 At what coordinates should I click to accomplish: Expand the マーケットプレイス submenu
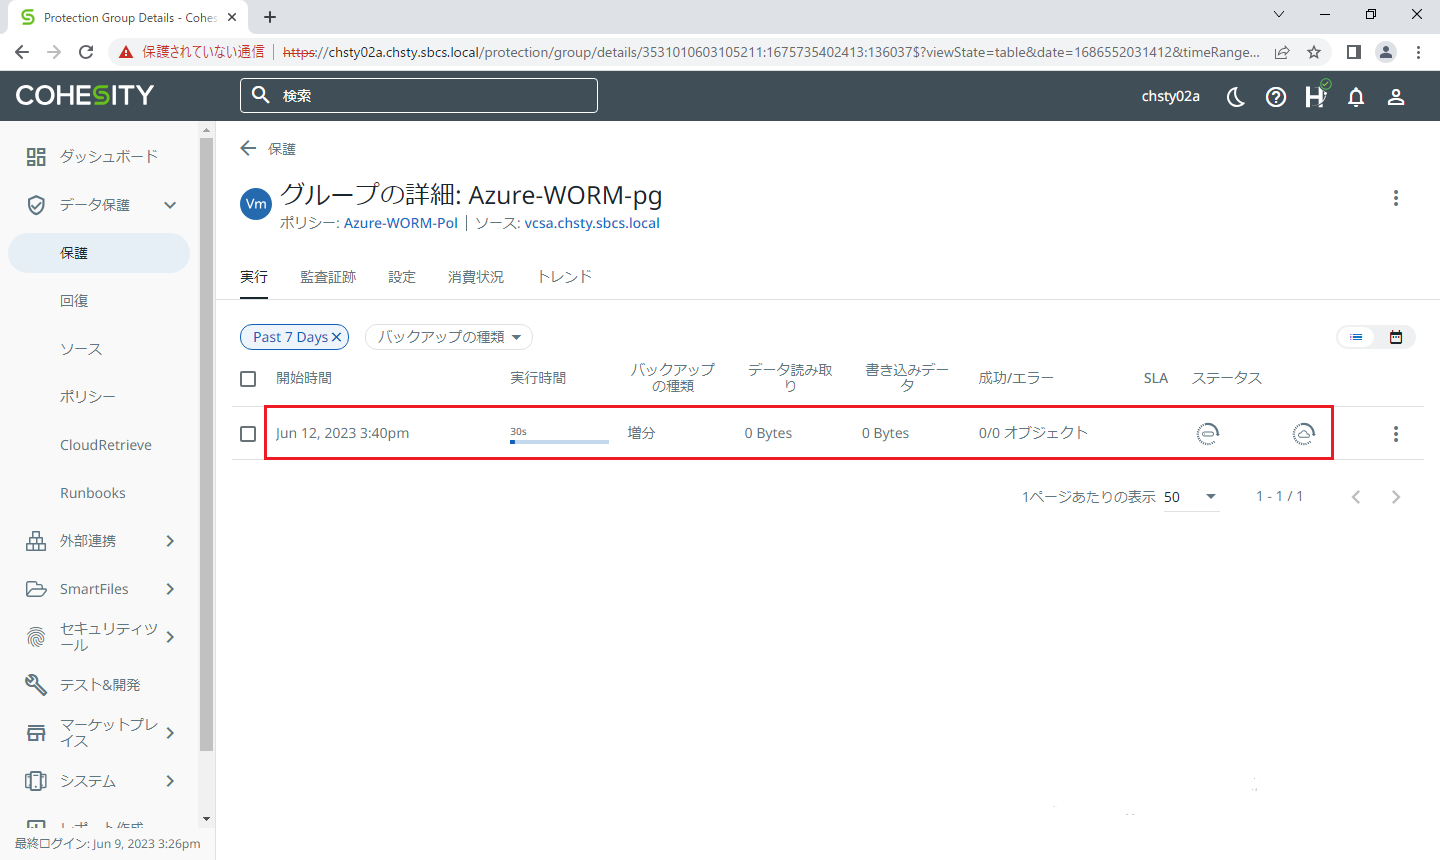170,733
